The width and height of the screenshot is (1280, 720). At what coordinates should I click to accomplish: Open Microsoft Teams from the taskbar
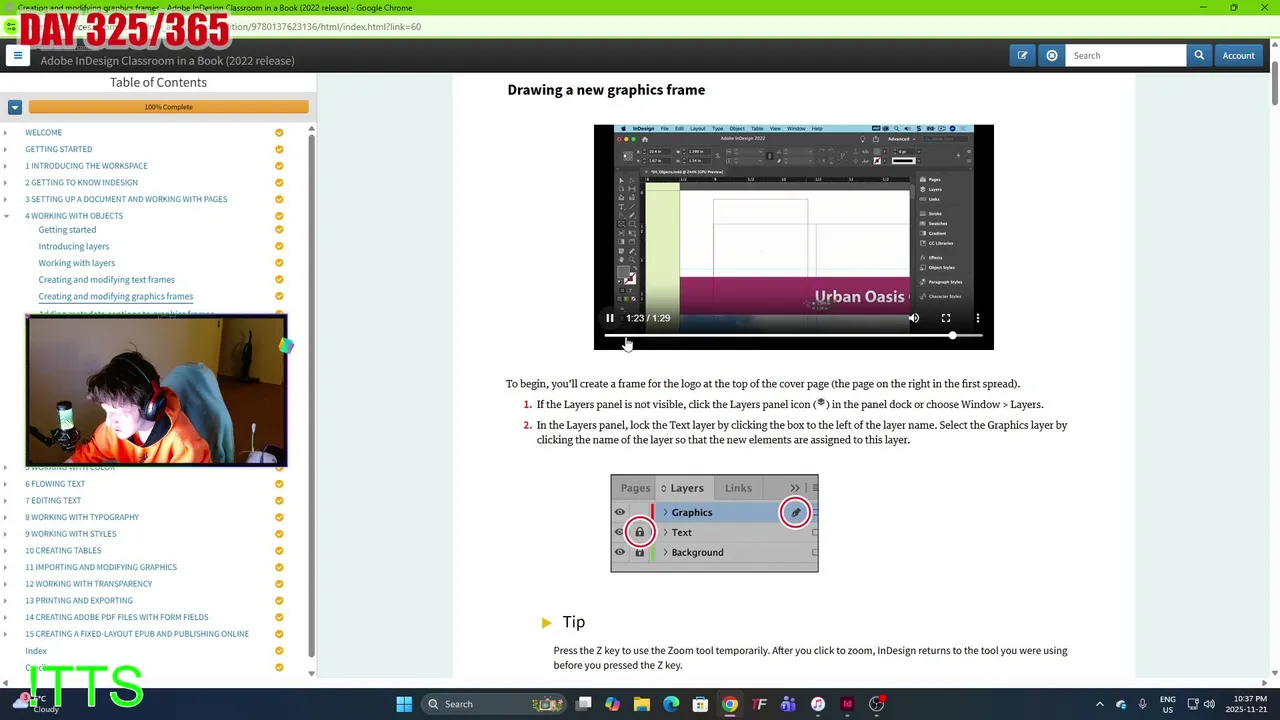789,704
